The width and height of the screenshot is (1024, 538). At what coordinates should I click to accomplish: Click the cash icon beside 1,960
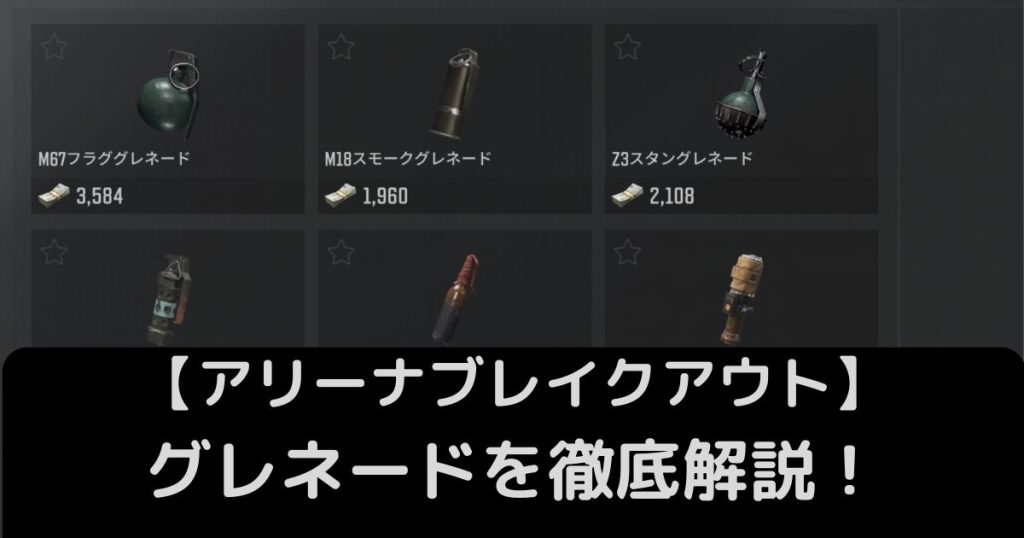(x=340, y=195)
